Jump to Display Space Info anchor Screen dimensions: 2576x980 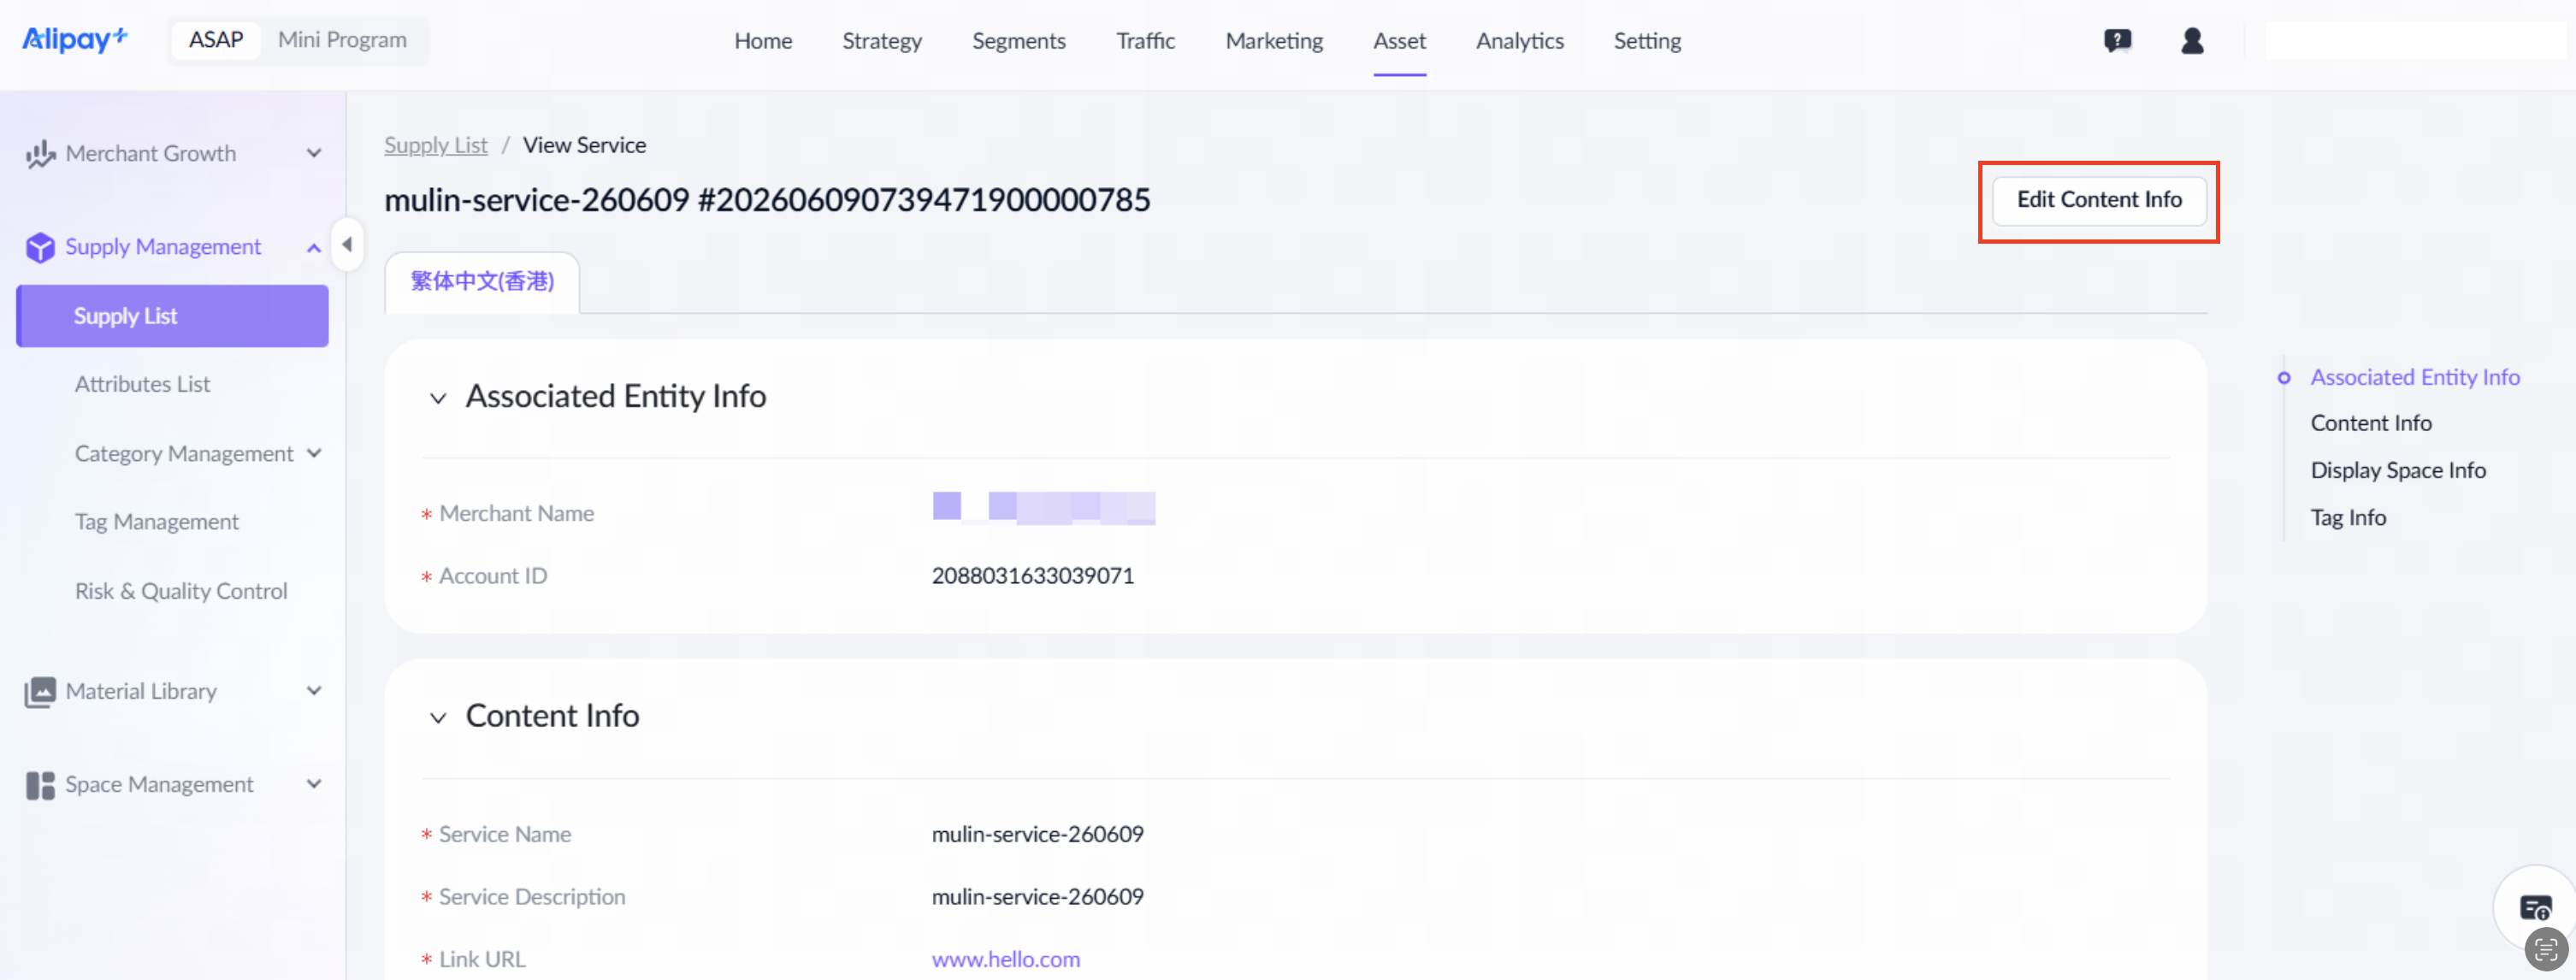tap(2397, 470)
